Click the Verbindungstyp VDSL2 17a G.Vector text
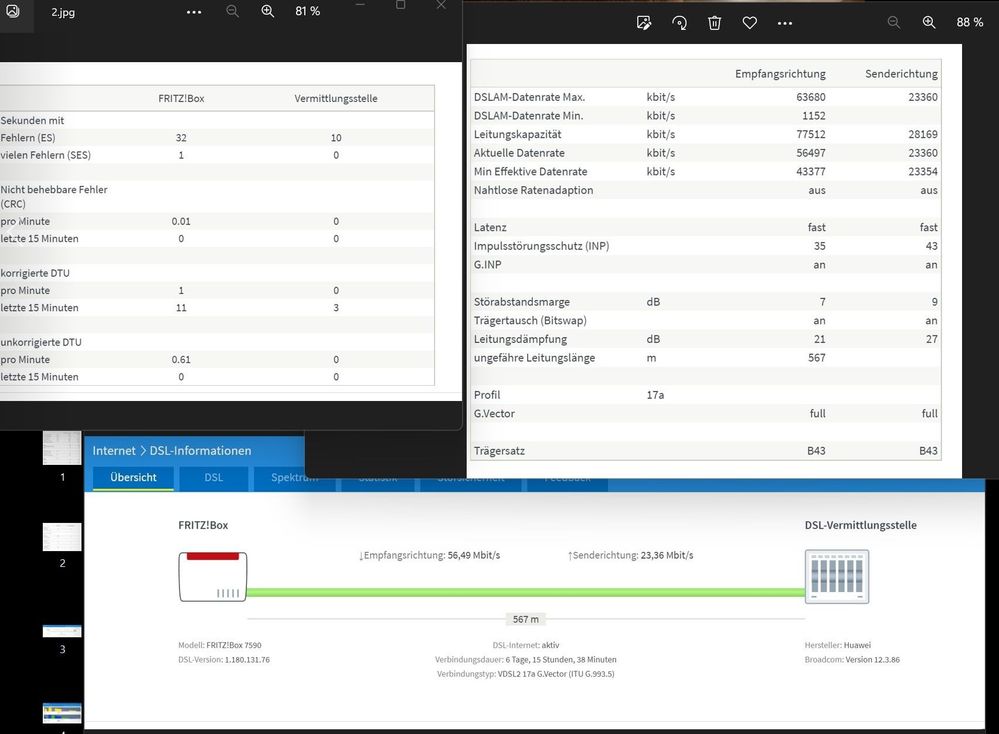The image size is (999, 734). click(526, 674)
